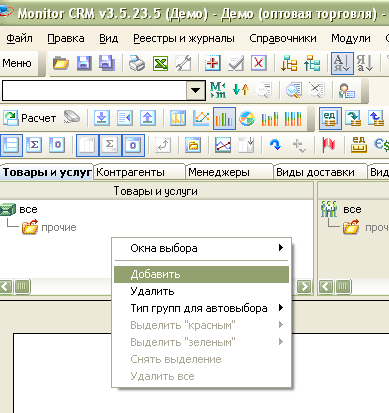
Task: Click the magnifier search document icon
Action: (294, 90)
